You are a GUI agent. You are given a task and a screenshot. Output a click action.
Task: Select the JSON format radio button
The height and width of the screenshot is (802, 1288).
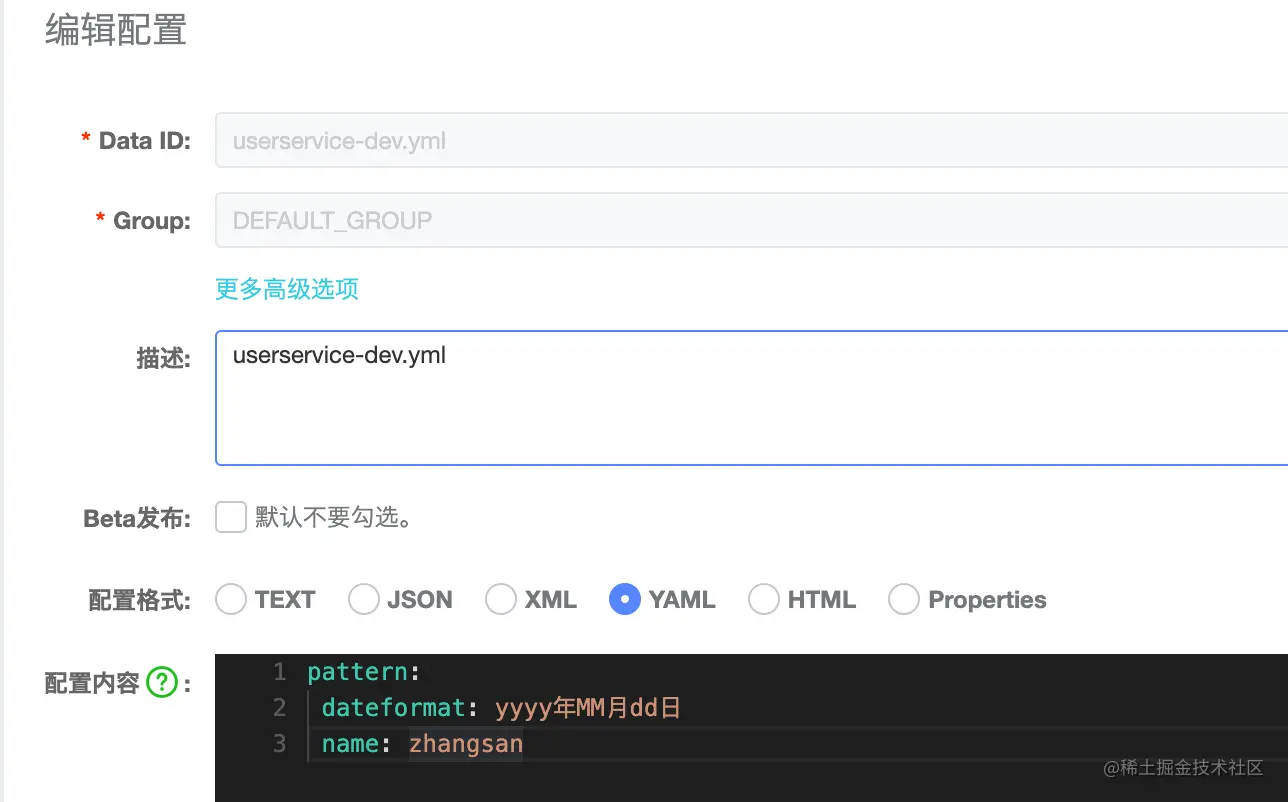(364, 599)
